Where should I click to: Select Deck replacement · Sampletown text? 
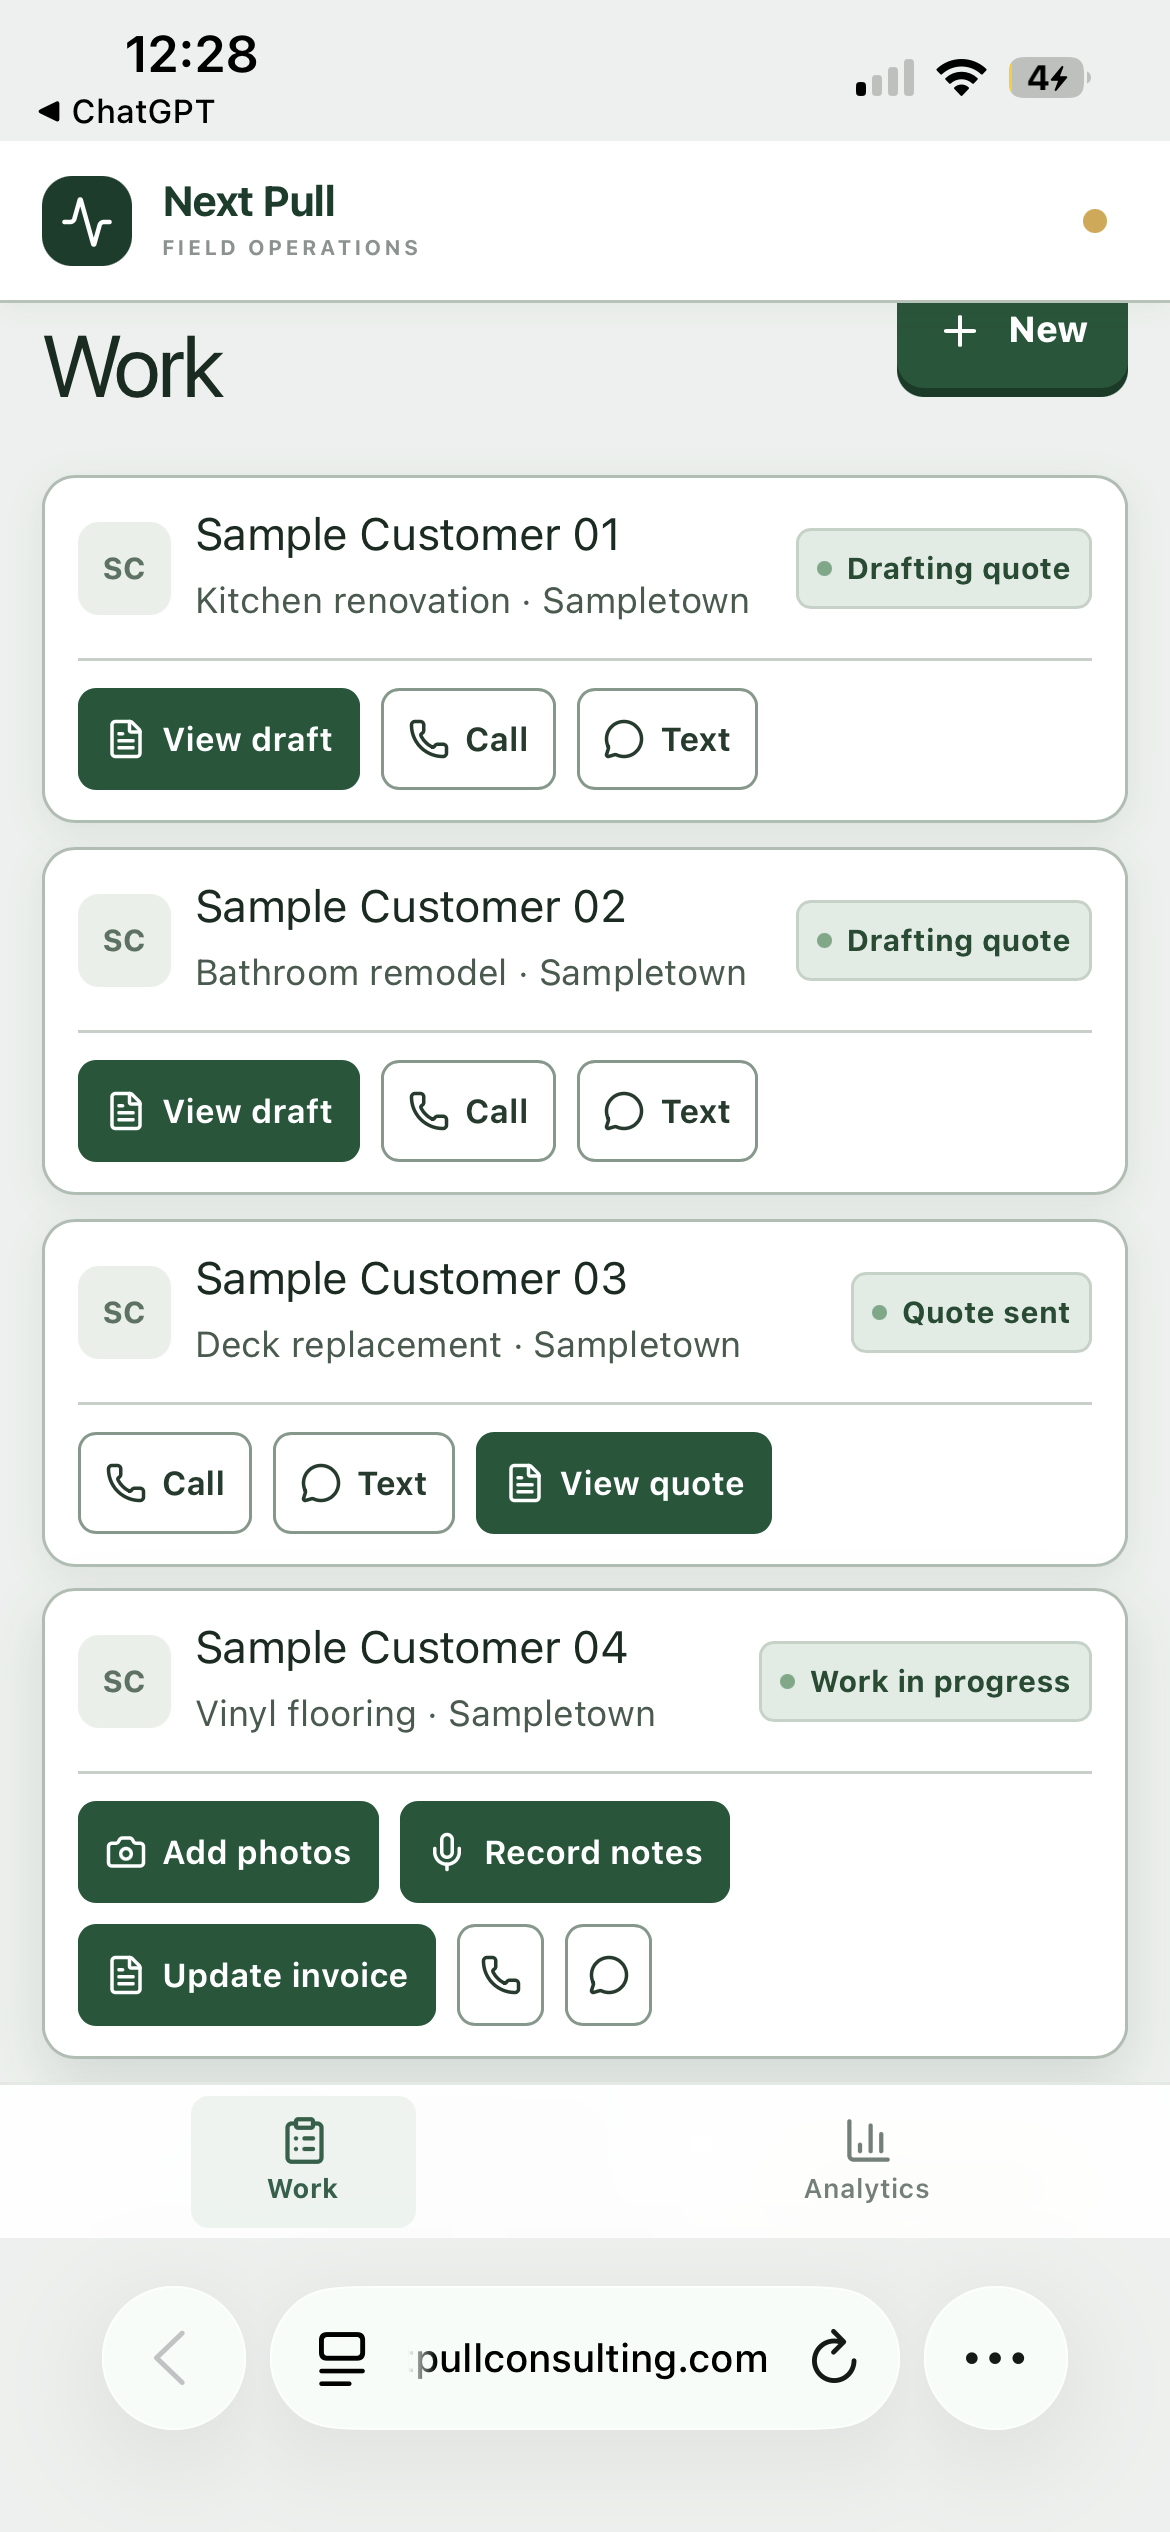pos(468,1345)
